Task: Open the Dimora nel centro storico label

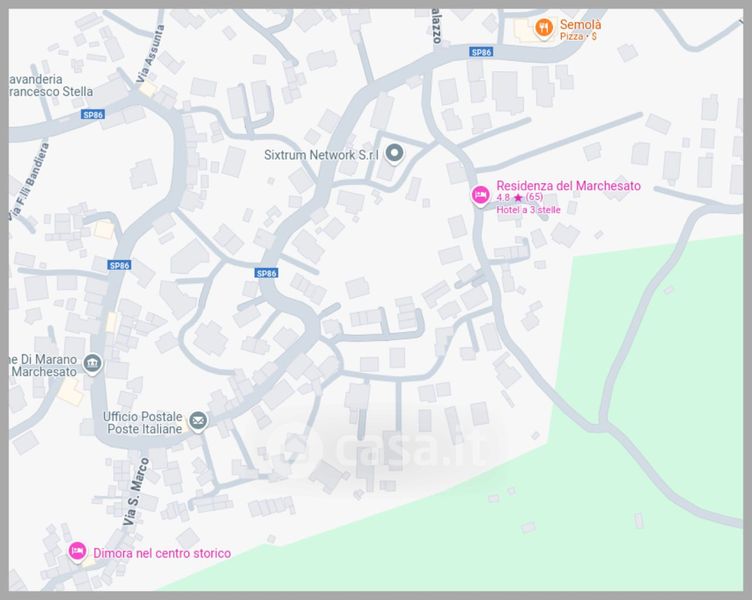Action: point(162,553)
